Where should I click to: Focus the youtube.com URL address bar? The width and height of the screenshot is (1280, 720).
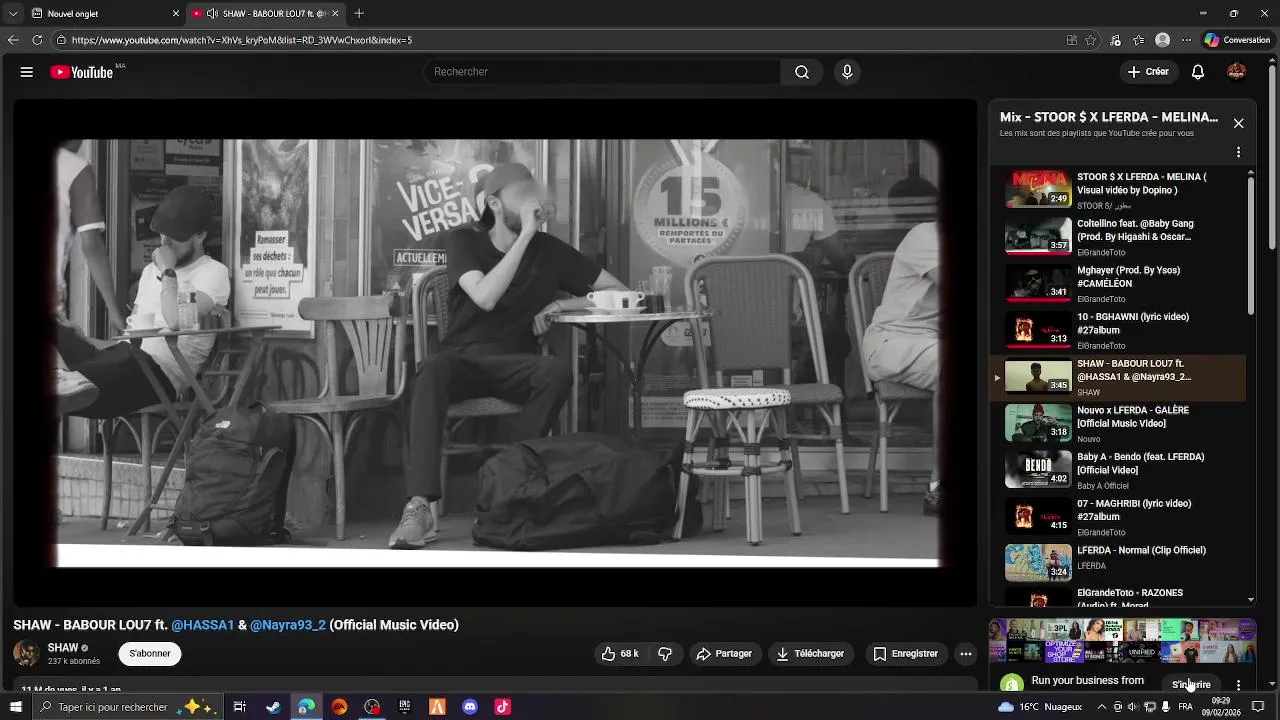[560, 40]
